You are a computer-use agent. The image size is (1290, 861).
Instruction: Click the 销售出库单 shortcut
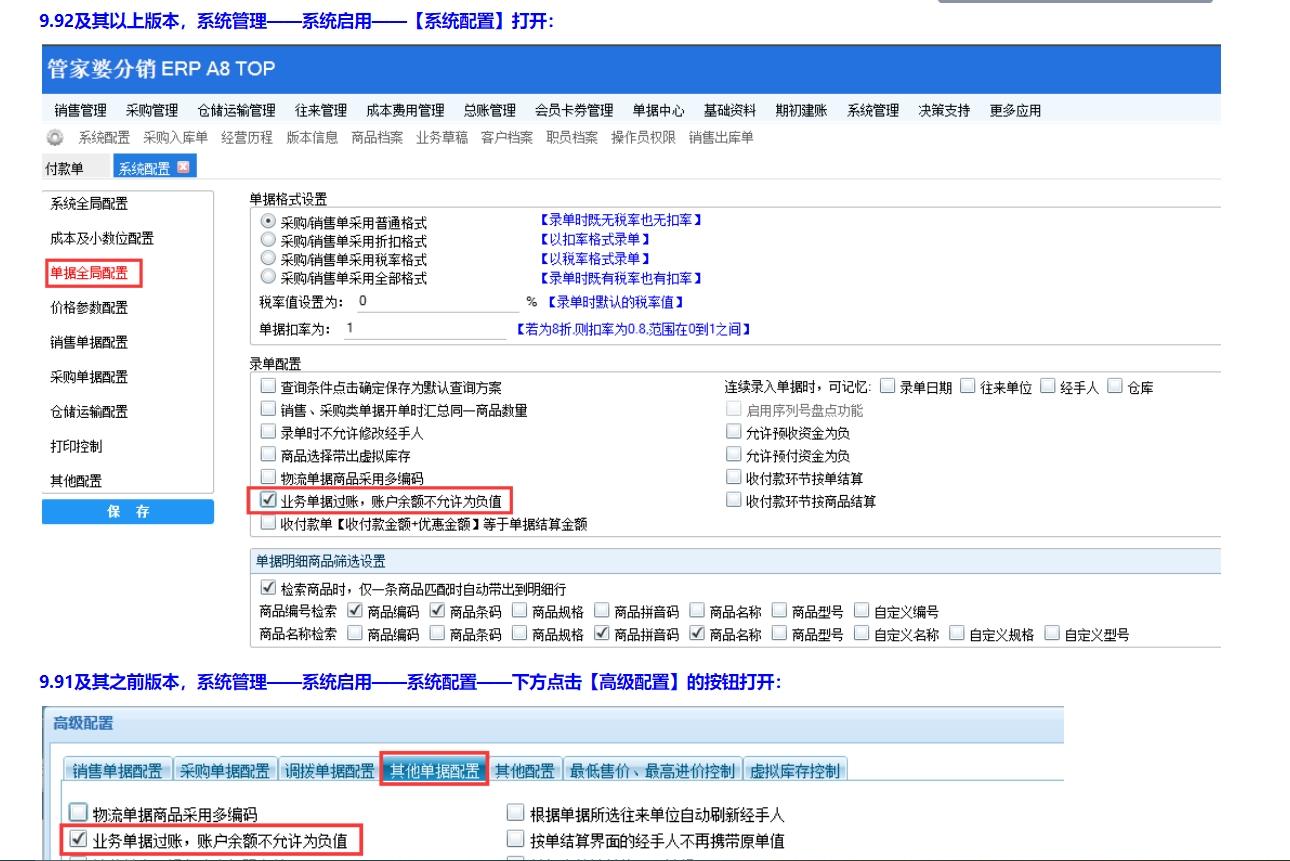click(x=721, y=138)
